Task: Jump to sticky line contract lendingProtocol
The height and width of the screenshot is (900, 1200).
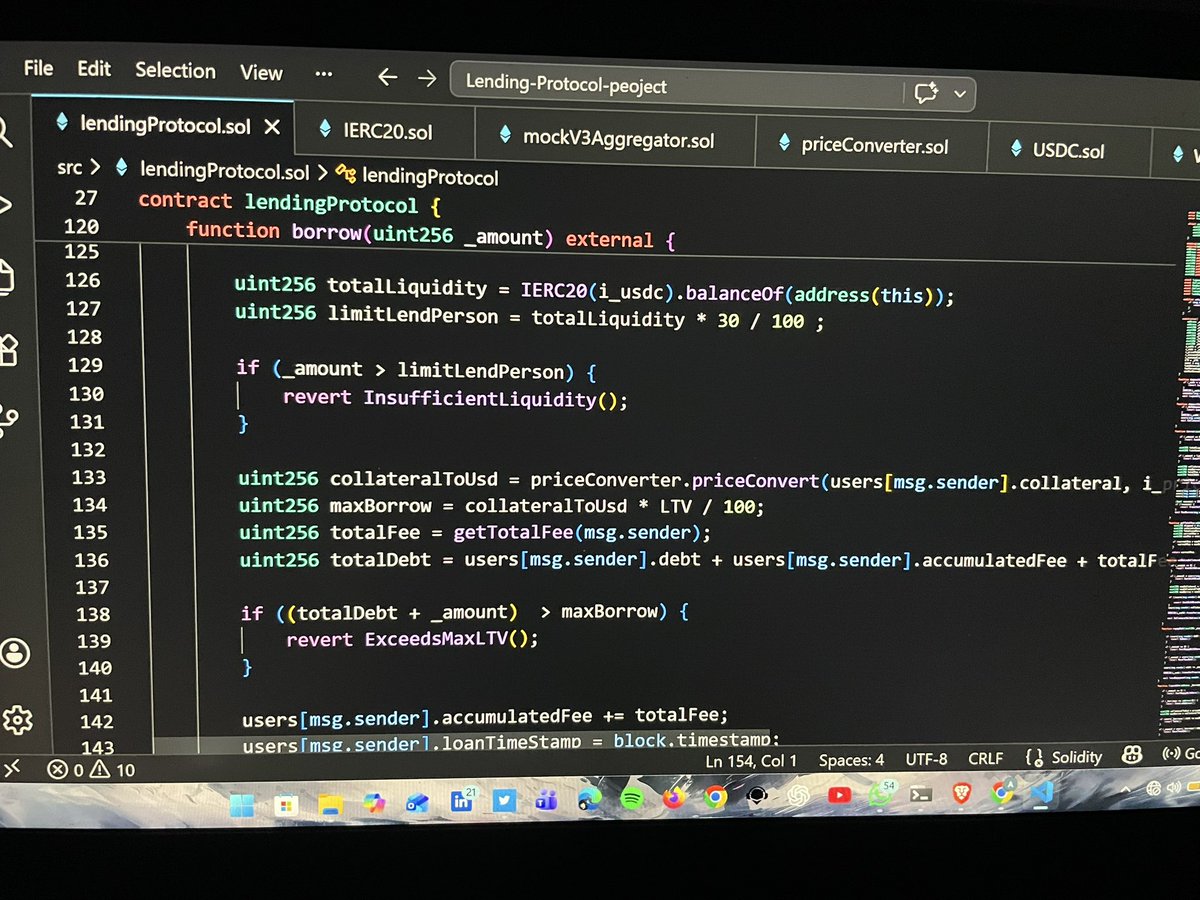Action: click(x=290, y=203)
